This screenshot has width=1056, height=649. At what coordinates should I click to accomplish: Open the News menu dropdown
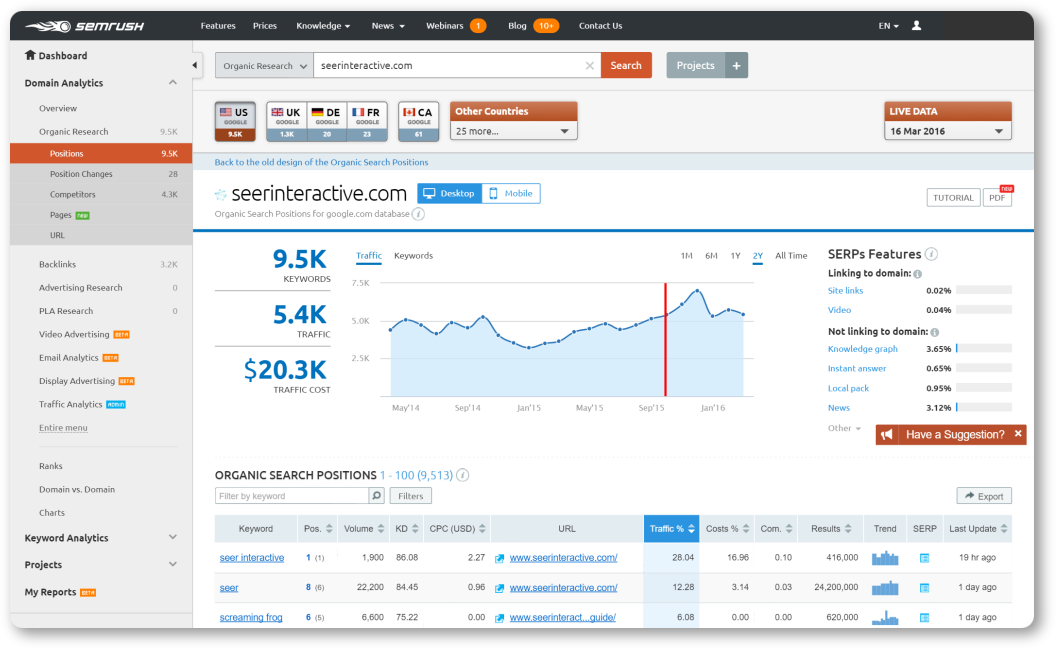(388, 26)
